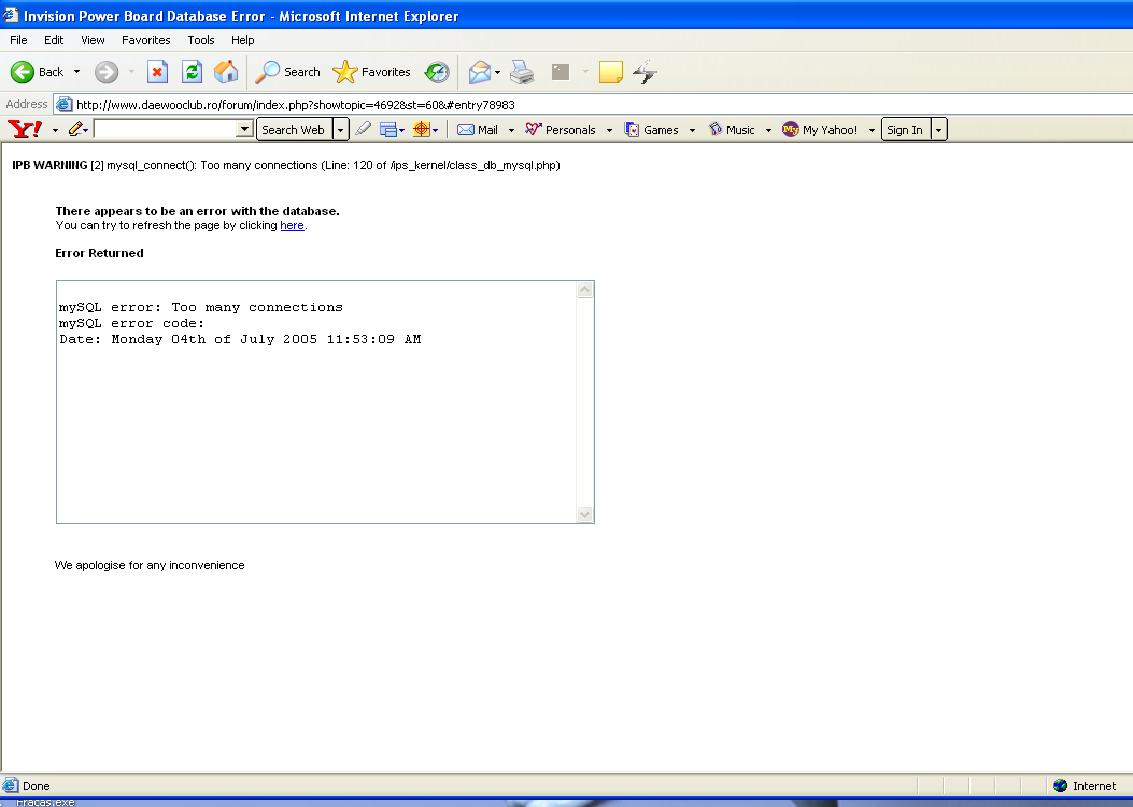The height and width of the screenshot is (807, 1133).
Task: Expand the Yahoo Mail dropdown arrow
Action: pos(511,130)
